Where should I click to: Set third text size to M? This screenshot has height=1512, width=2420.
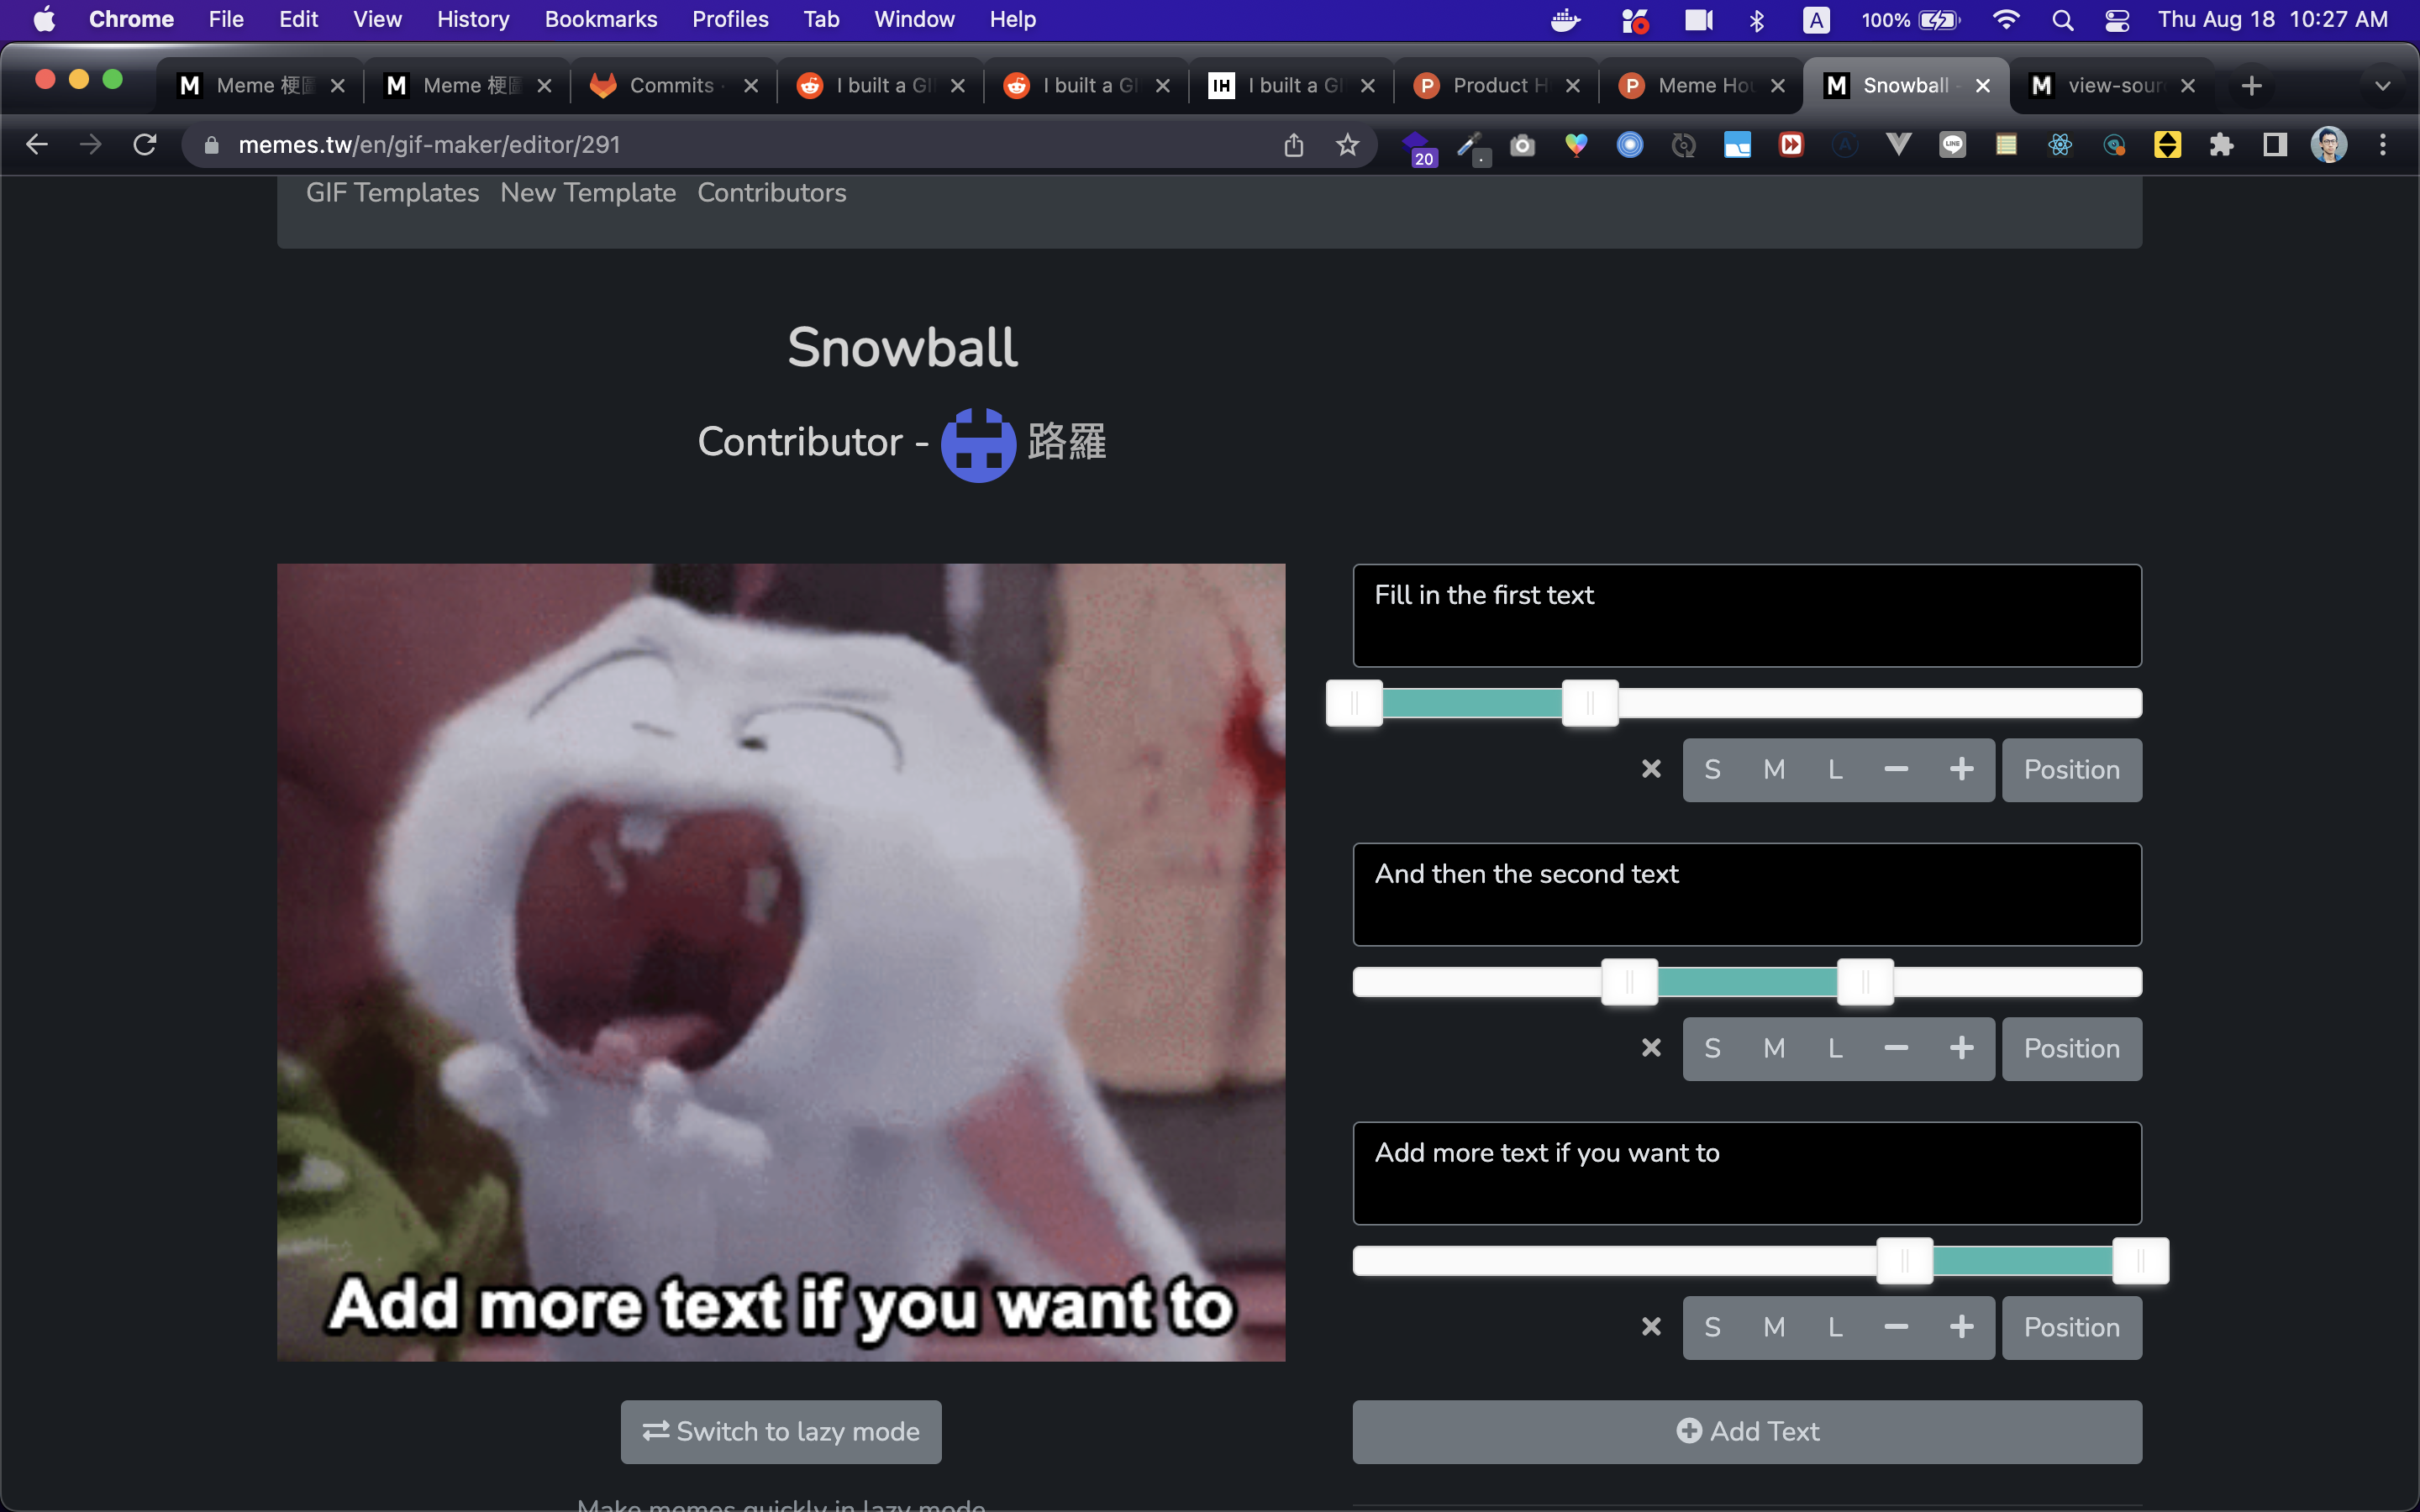click(1774, 1327)
